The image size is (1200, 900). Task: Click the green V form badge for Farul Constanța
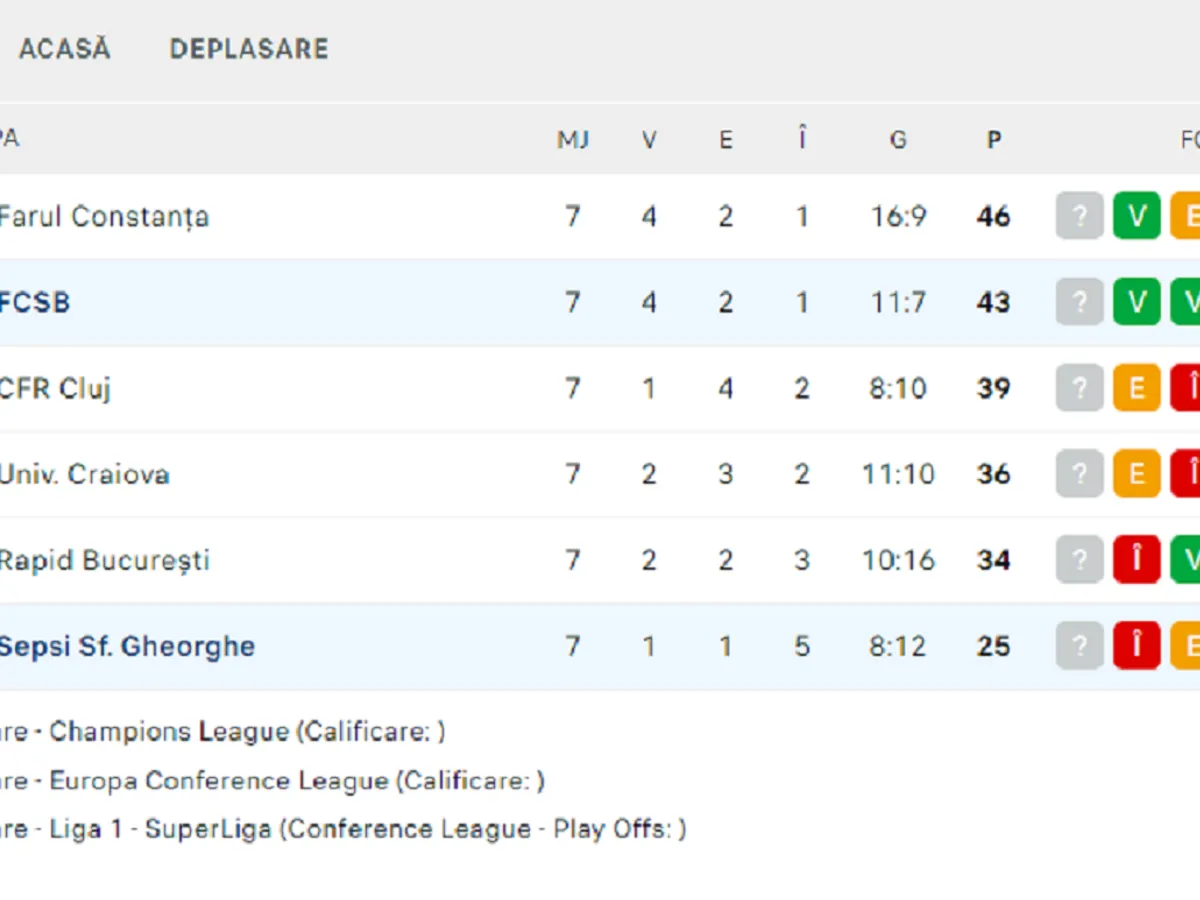coord(1137,216)
